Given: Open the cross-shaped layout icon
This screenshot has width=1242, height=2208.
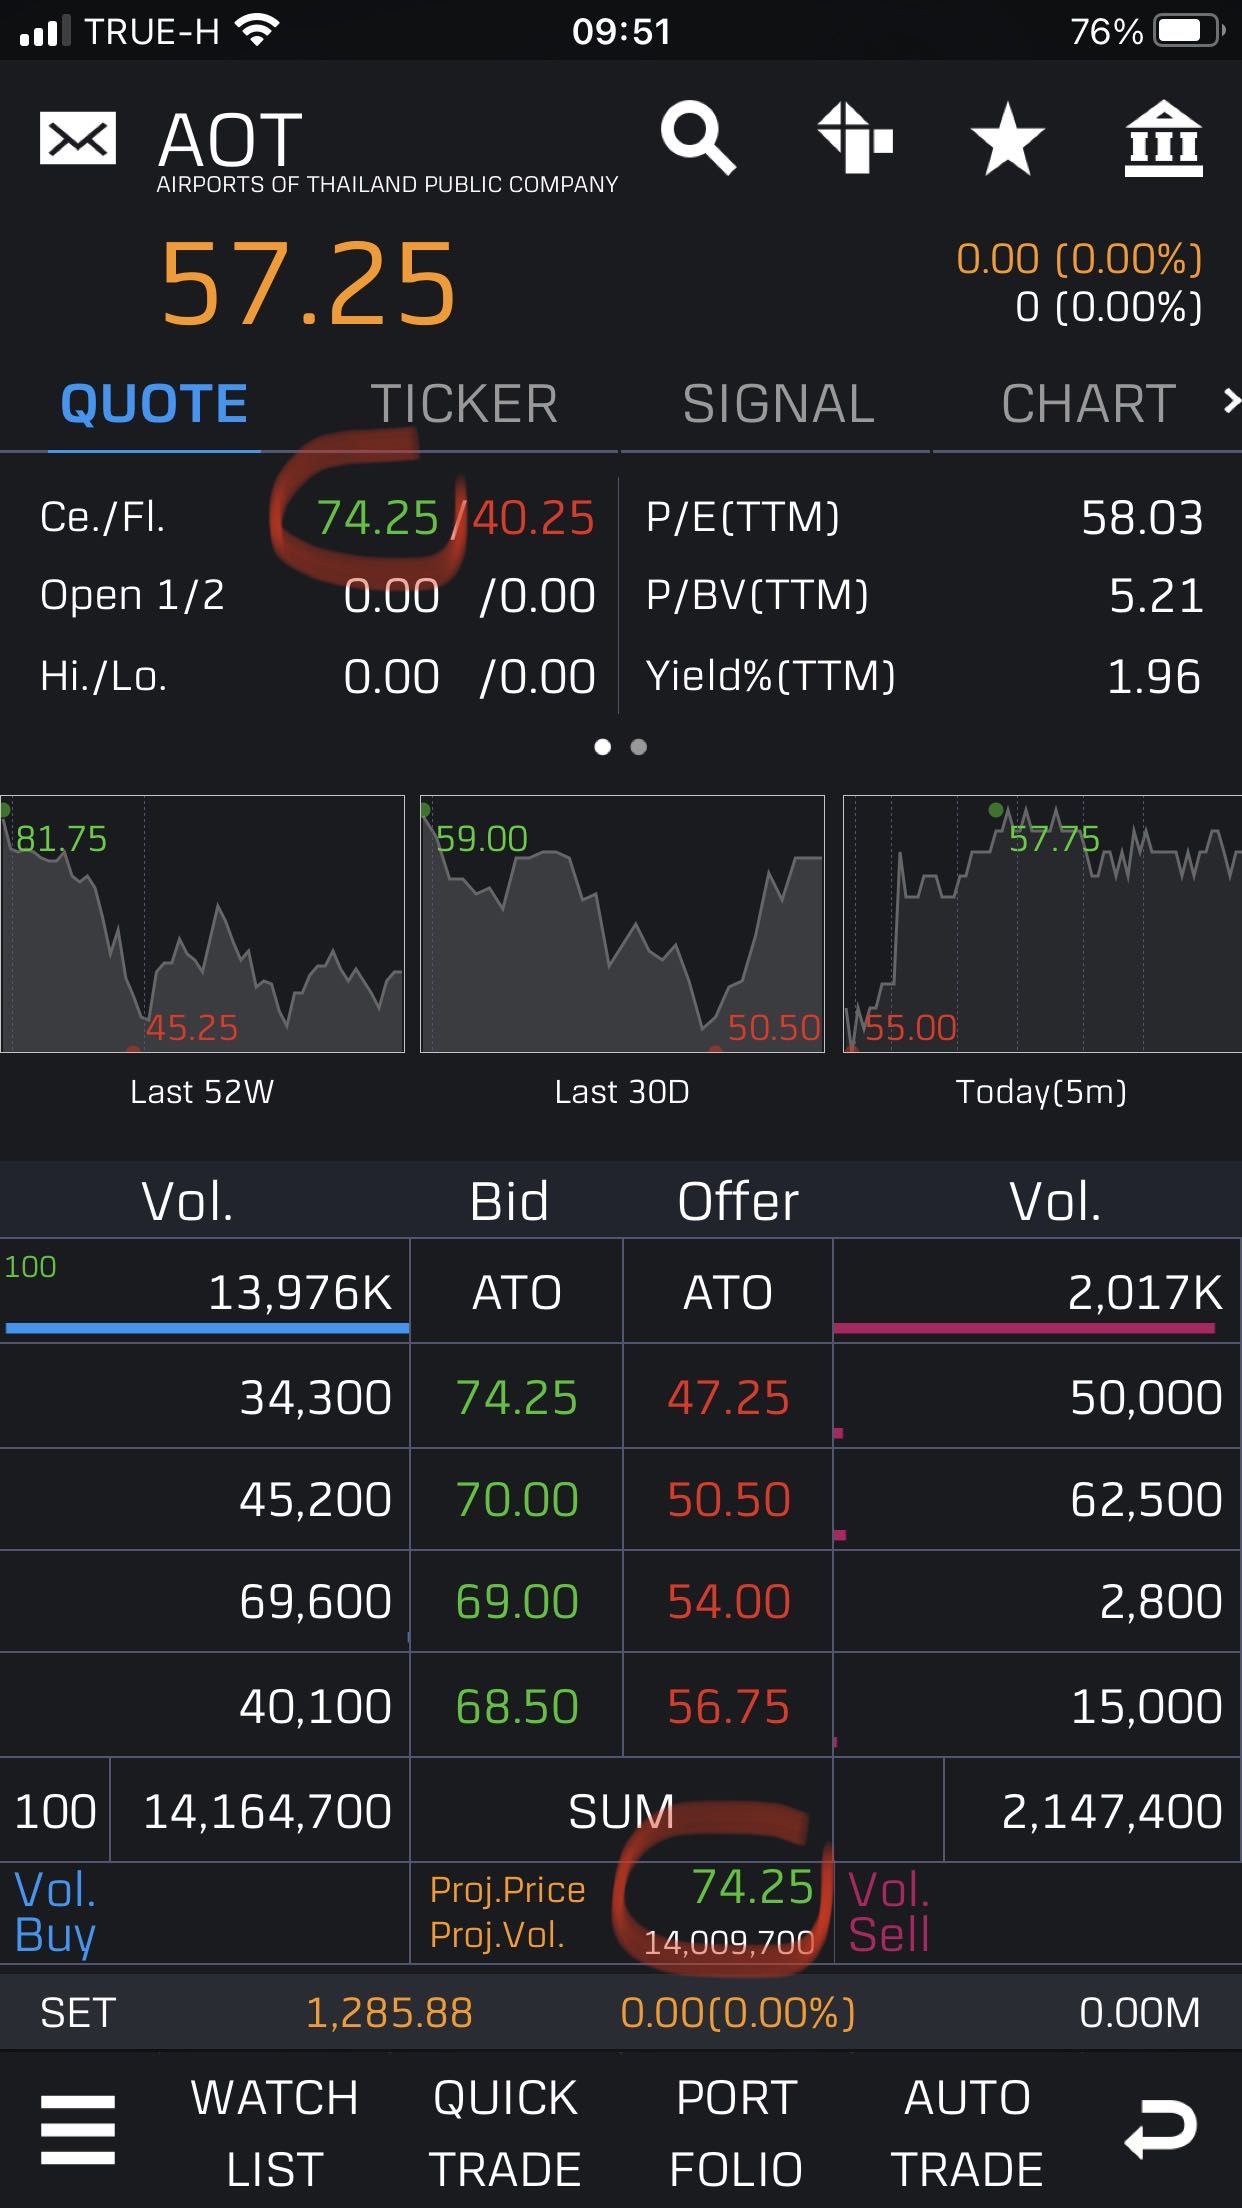Looking at the screenshot, I should [x=855, y=138].
